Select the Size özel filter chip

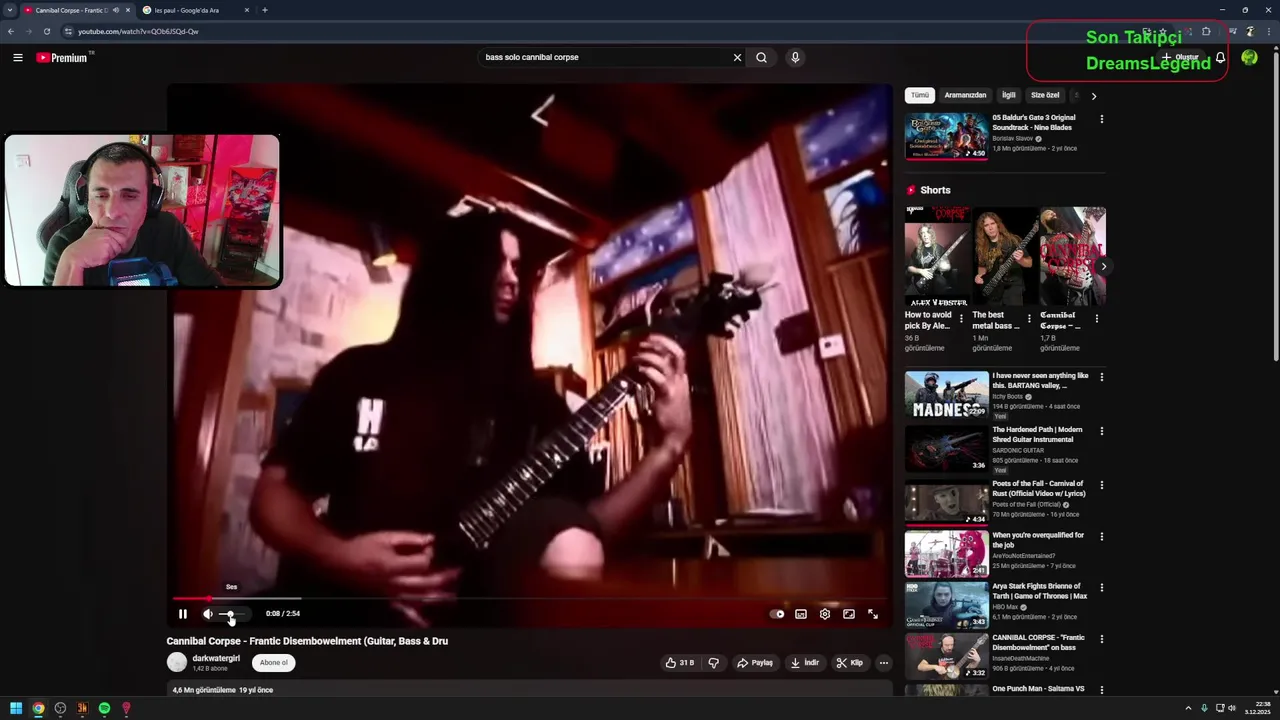(1045, 95)
